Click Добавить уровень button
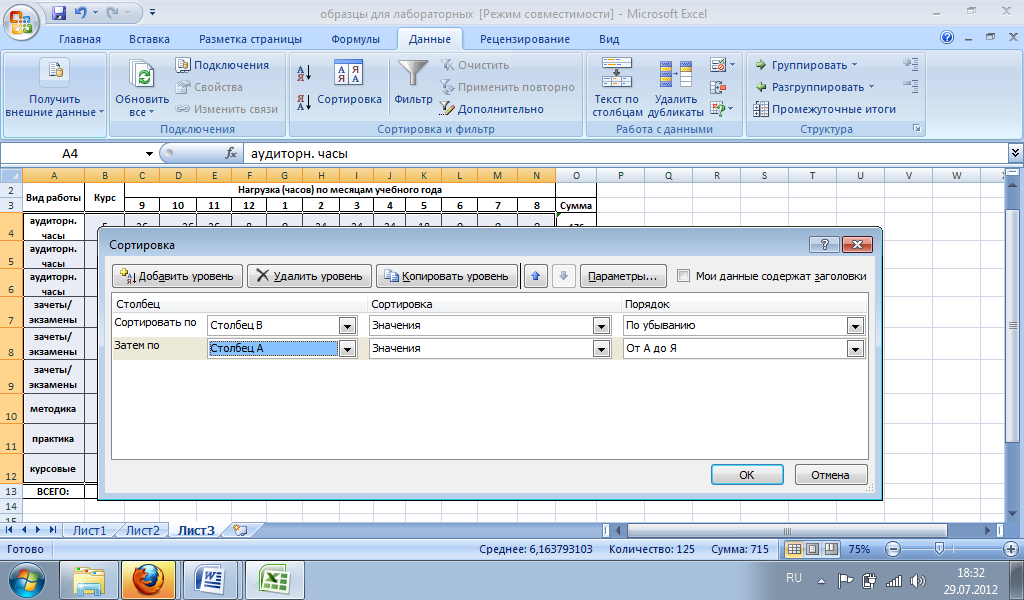 (x=177, y=276)
